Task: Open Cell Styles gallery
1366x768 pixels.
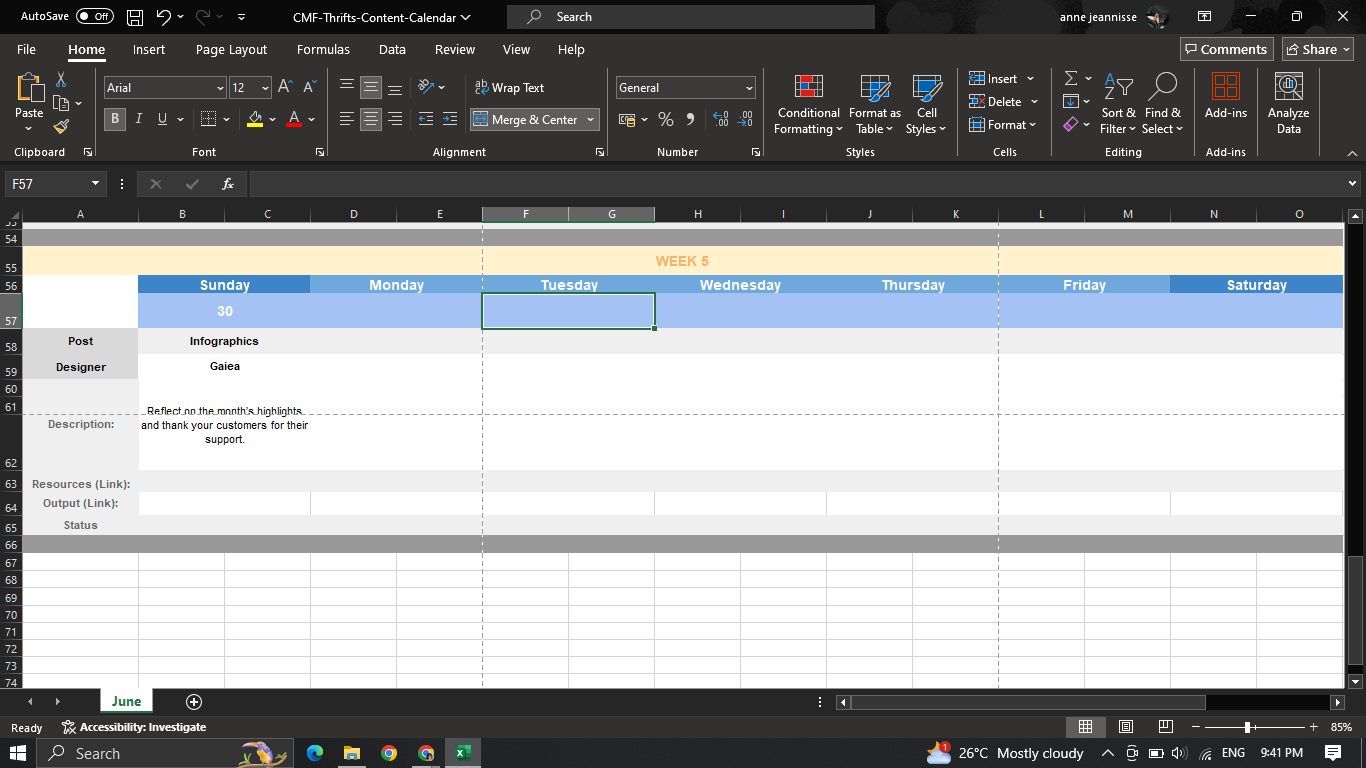Action: [x=926, y=104]
